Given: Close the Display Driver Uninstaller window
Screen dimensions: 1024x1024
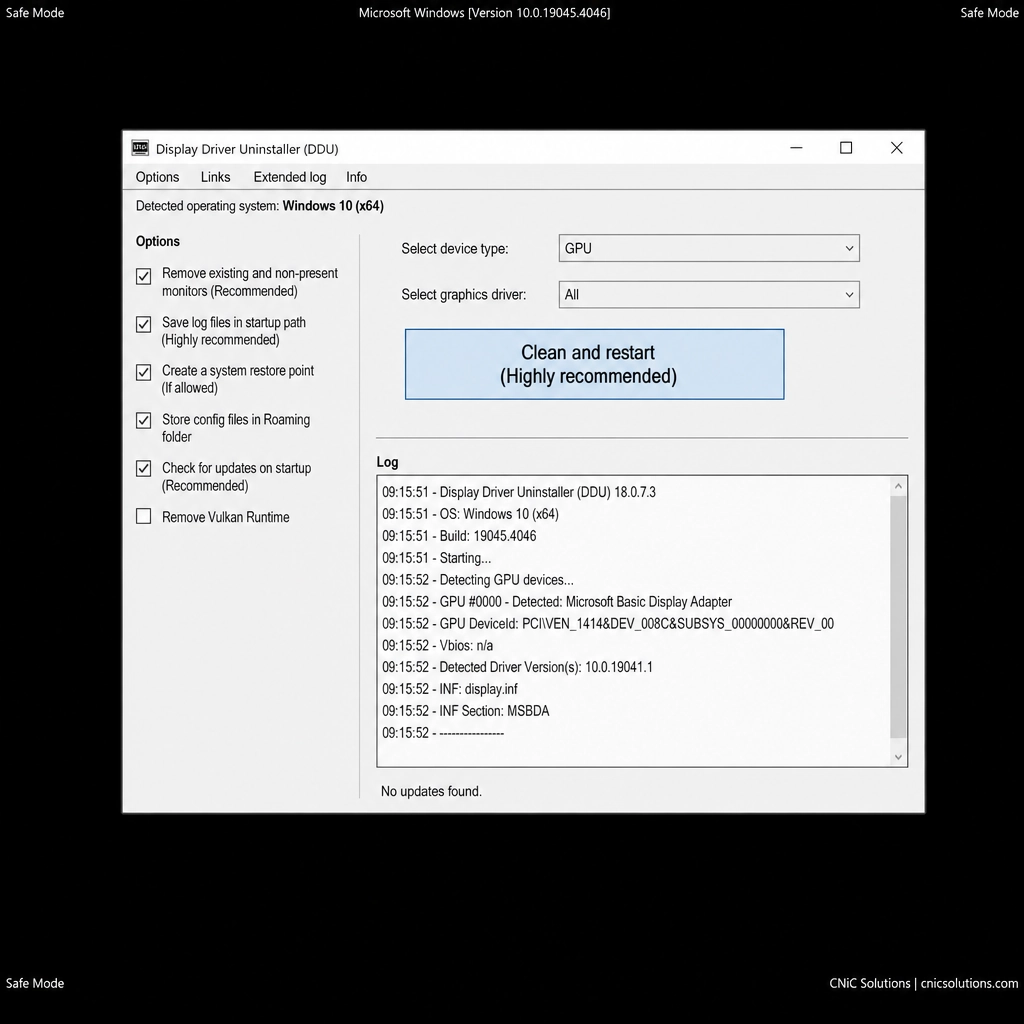Looking at the screenshot, I should (897, 148).
